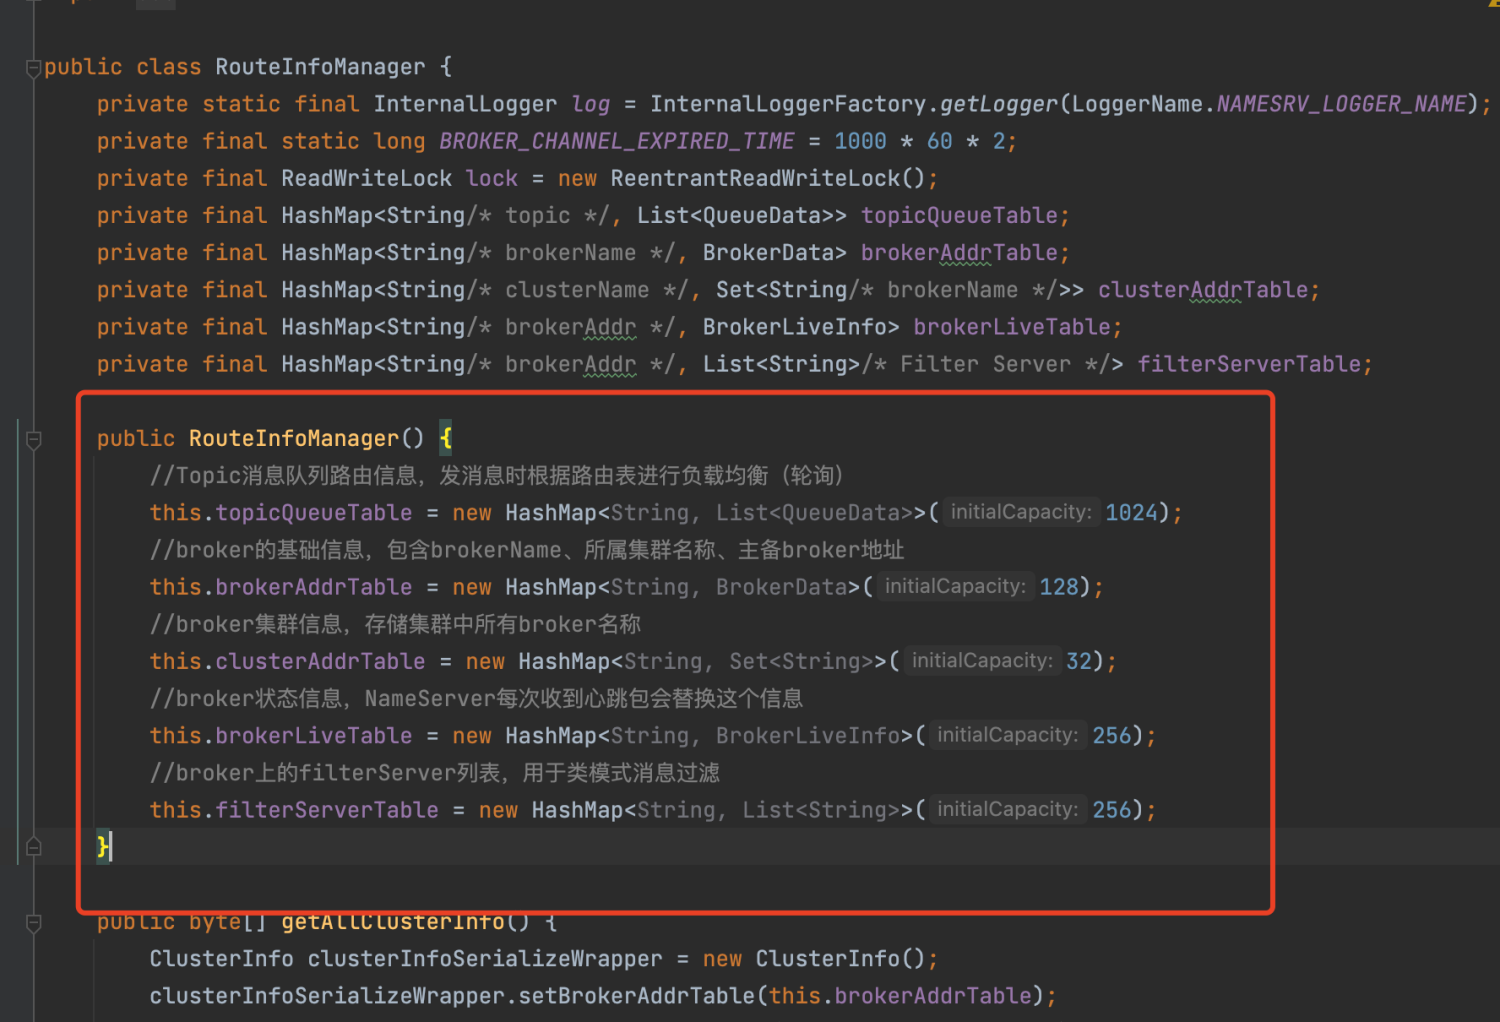This screenshot has width=1500, height=1022.
Task: Collapse the RouteInfoManager class fold marker
Action: [x=33, y=67]
